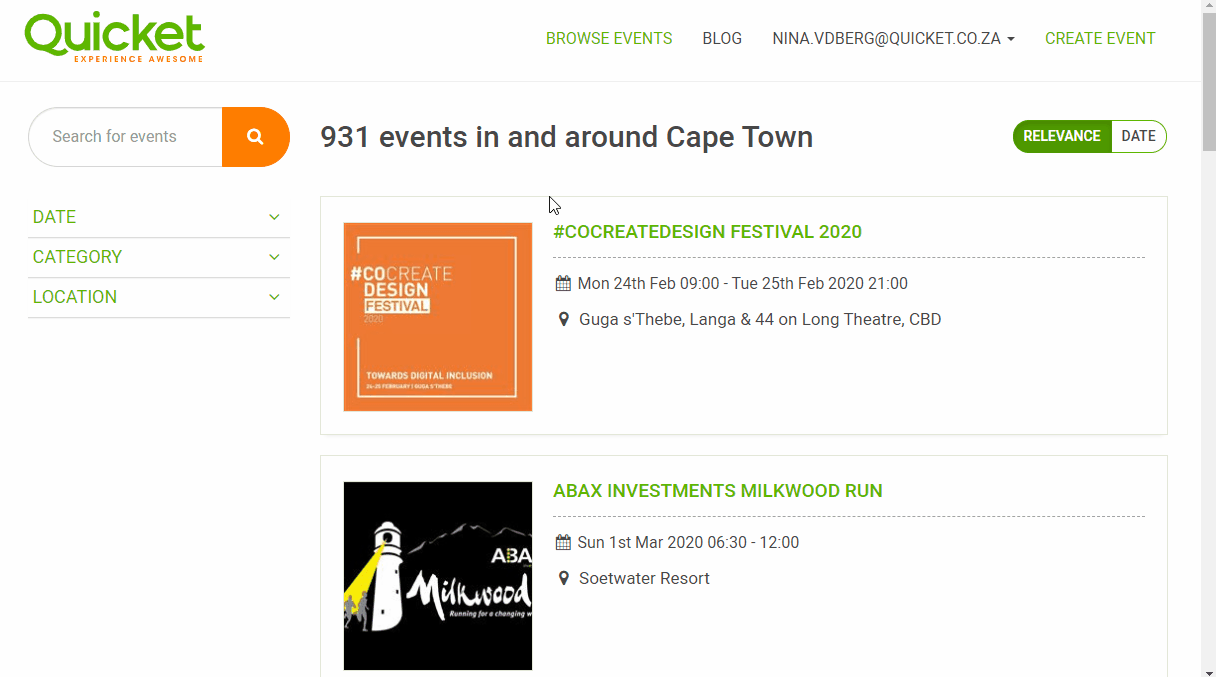Image resolution: width=1216 pixels, height=677 pixels.
Task: Open the CoCreate Design Festival thumbnail
Action: [438, 317]
